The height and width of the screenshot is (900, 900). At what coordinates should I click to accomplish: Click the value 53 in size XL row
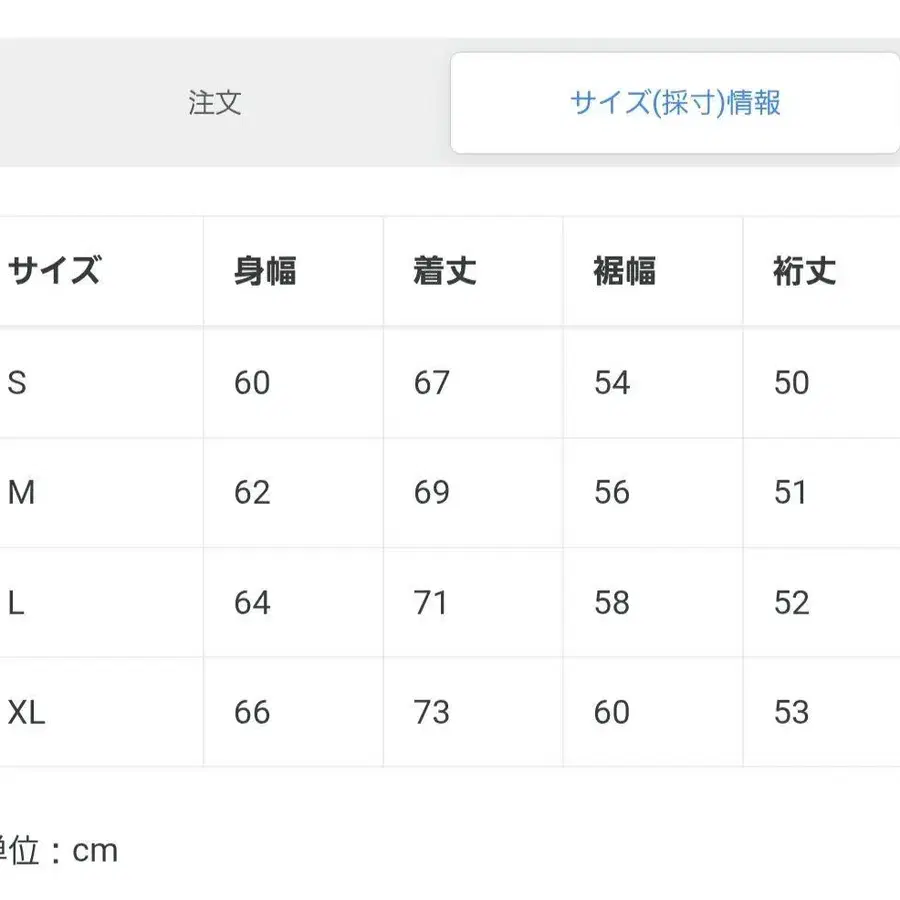791,713
